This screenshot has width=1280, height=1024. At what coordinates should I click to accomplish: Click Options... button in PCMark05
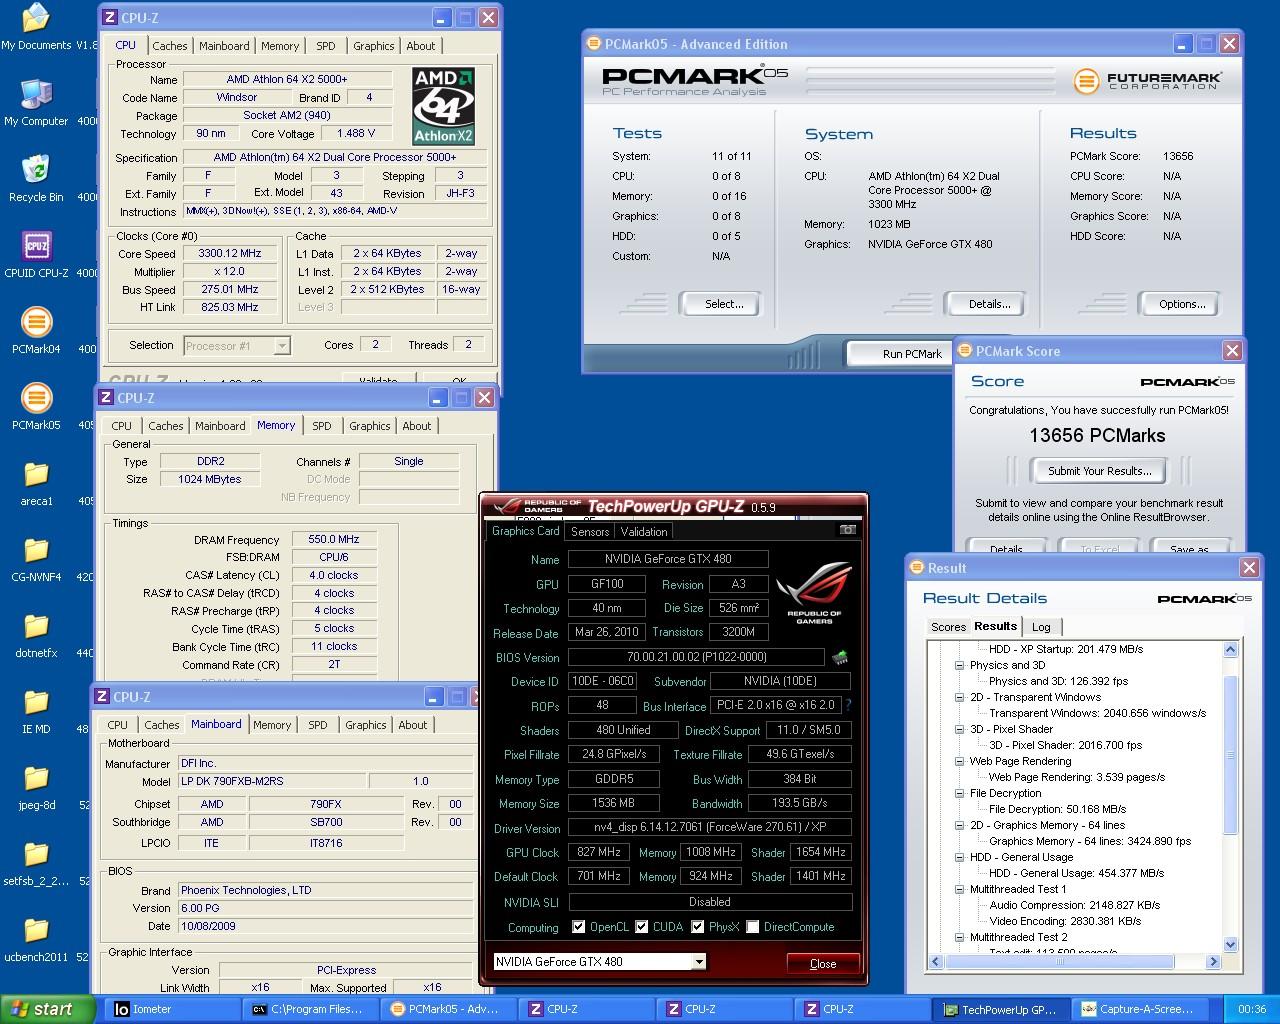click(1182, 304)
